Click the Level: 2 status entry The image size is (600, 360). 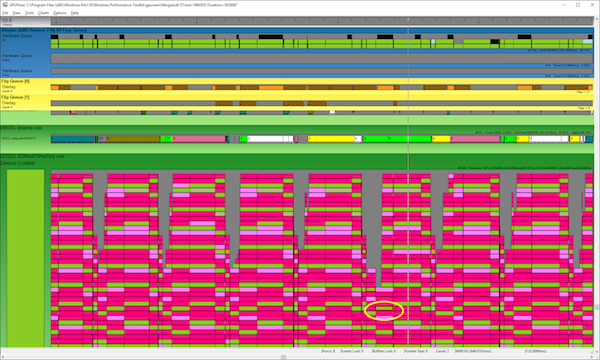click(442, 351)
